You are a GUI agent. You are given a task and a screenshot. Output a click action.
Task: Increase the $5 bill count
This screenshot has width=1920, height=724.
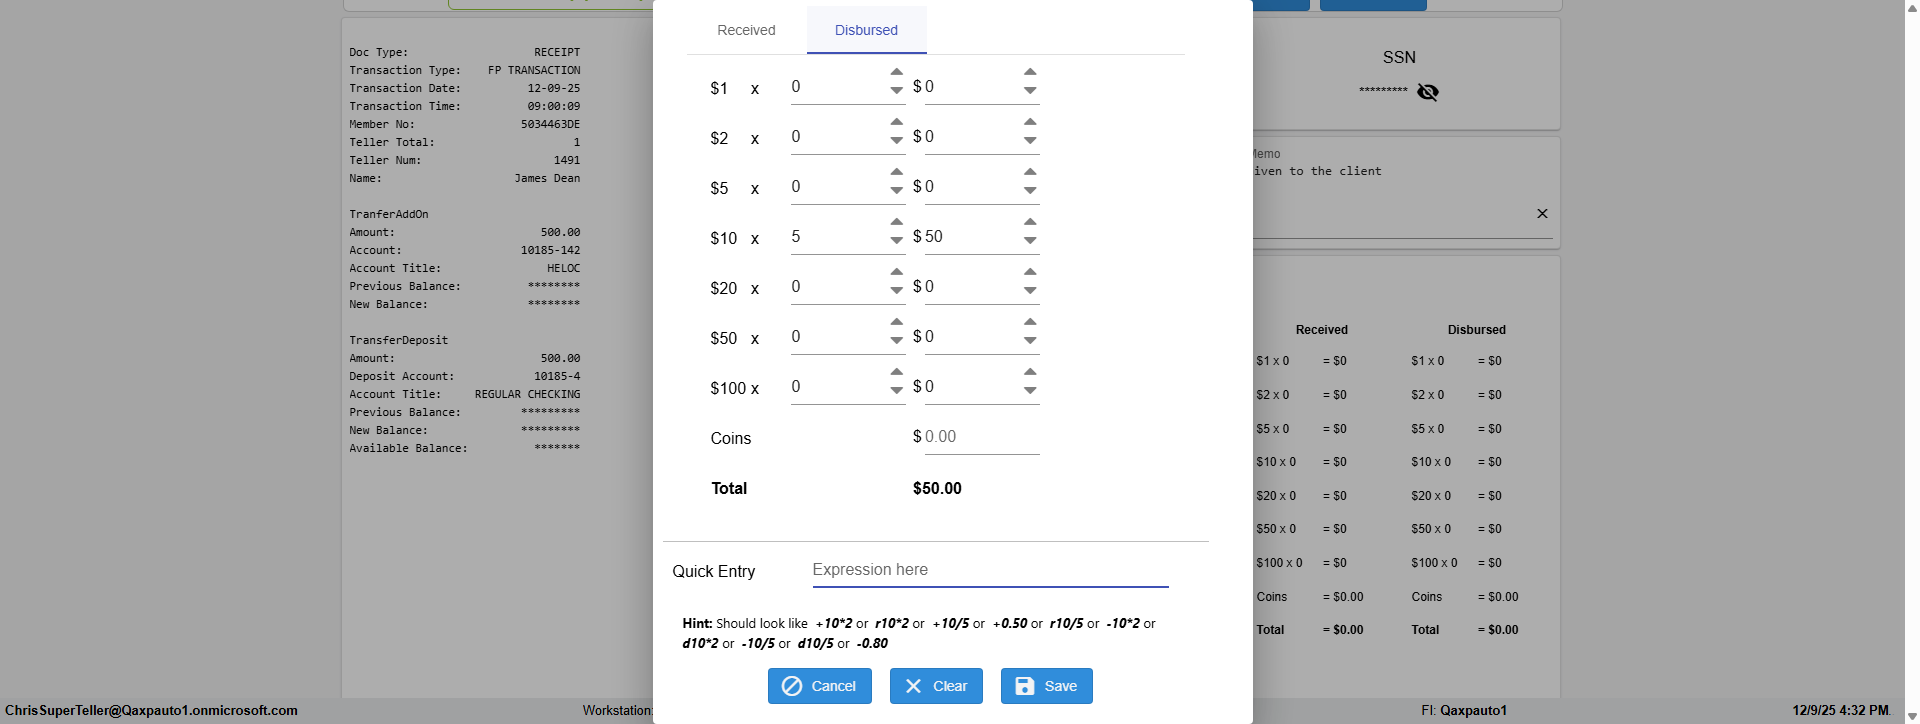coord(897,172)
